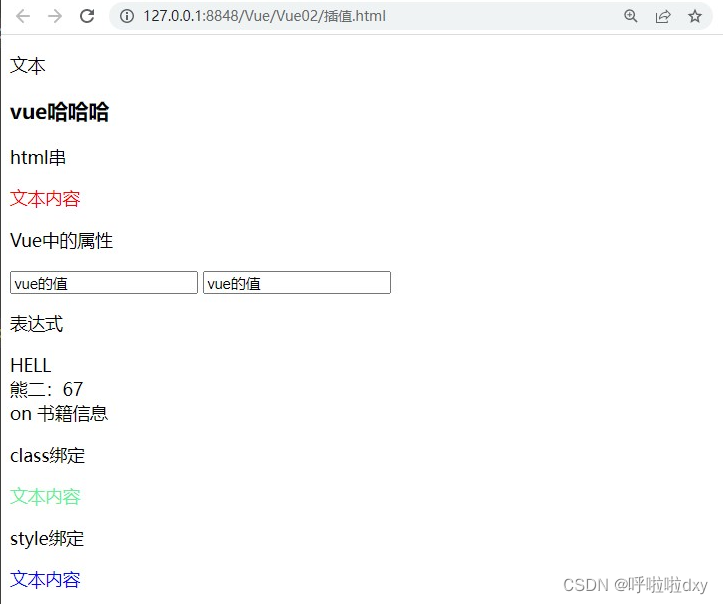Click the HELL text line
The width and height of the screenshot is (723, 604).
(x=30, y=366)
